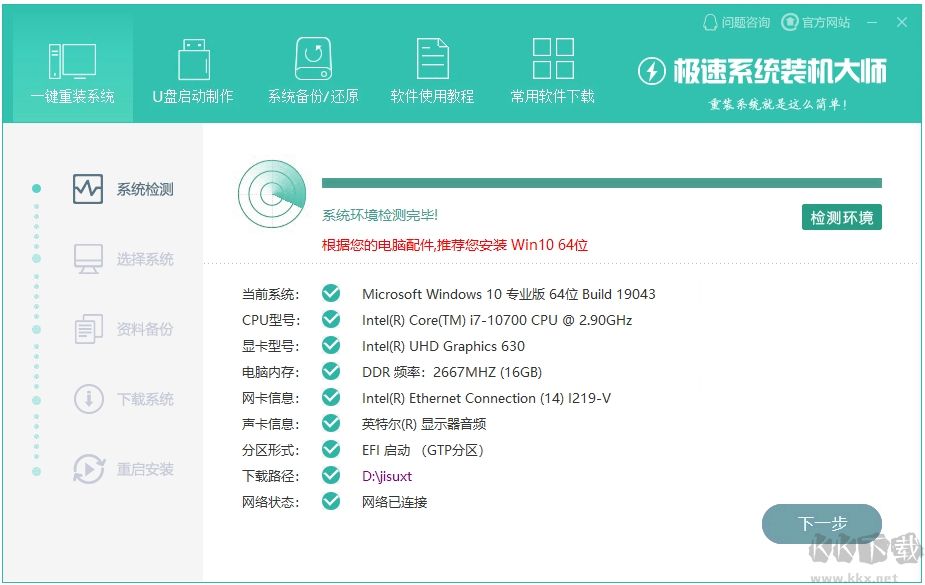Click "系统环境检测完毕!" status text
The width and height of the screenshot is (925, 585).
[380, 215]
